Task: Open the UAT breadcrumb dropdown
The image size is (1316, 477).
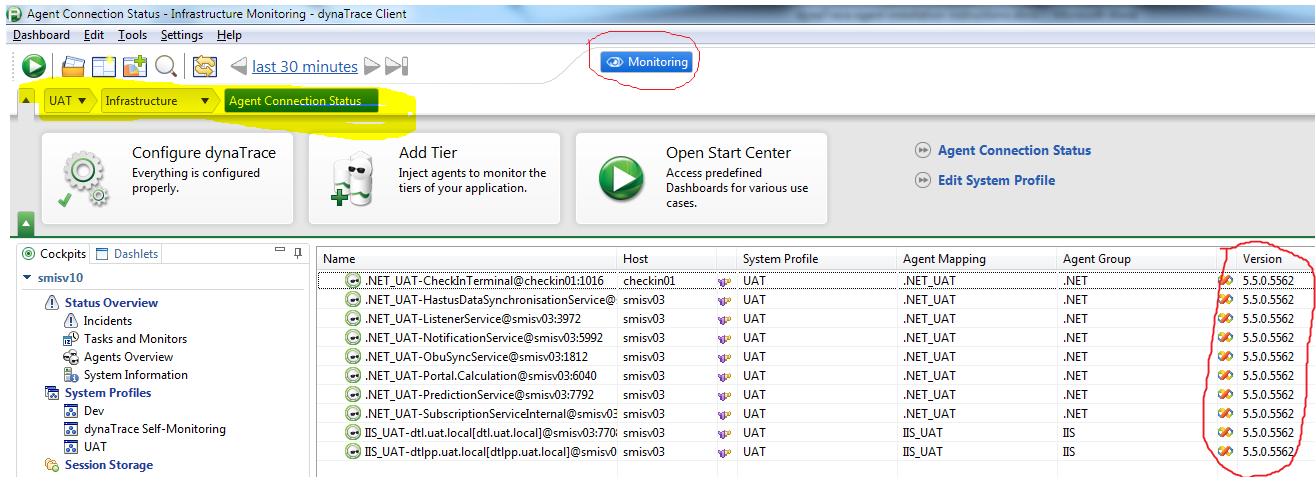Action: 67,101
